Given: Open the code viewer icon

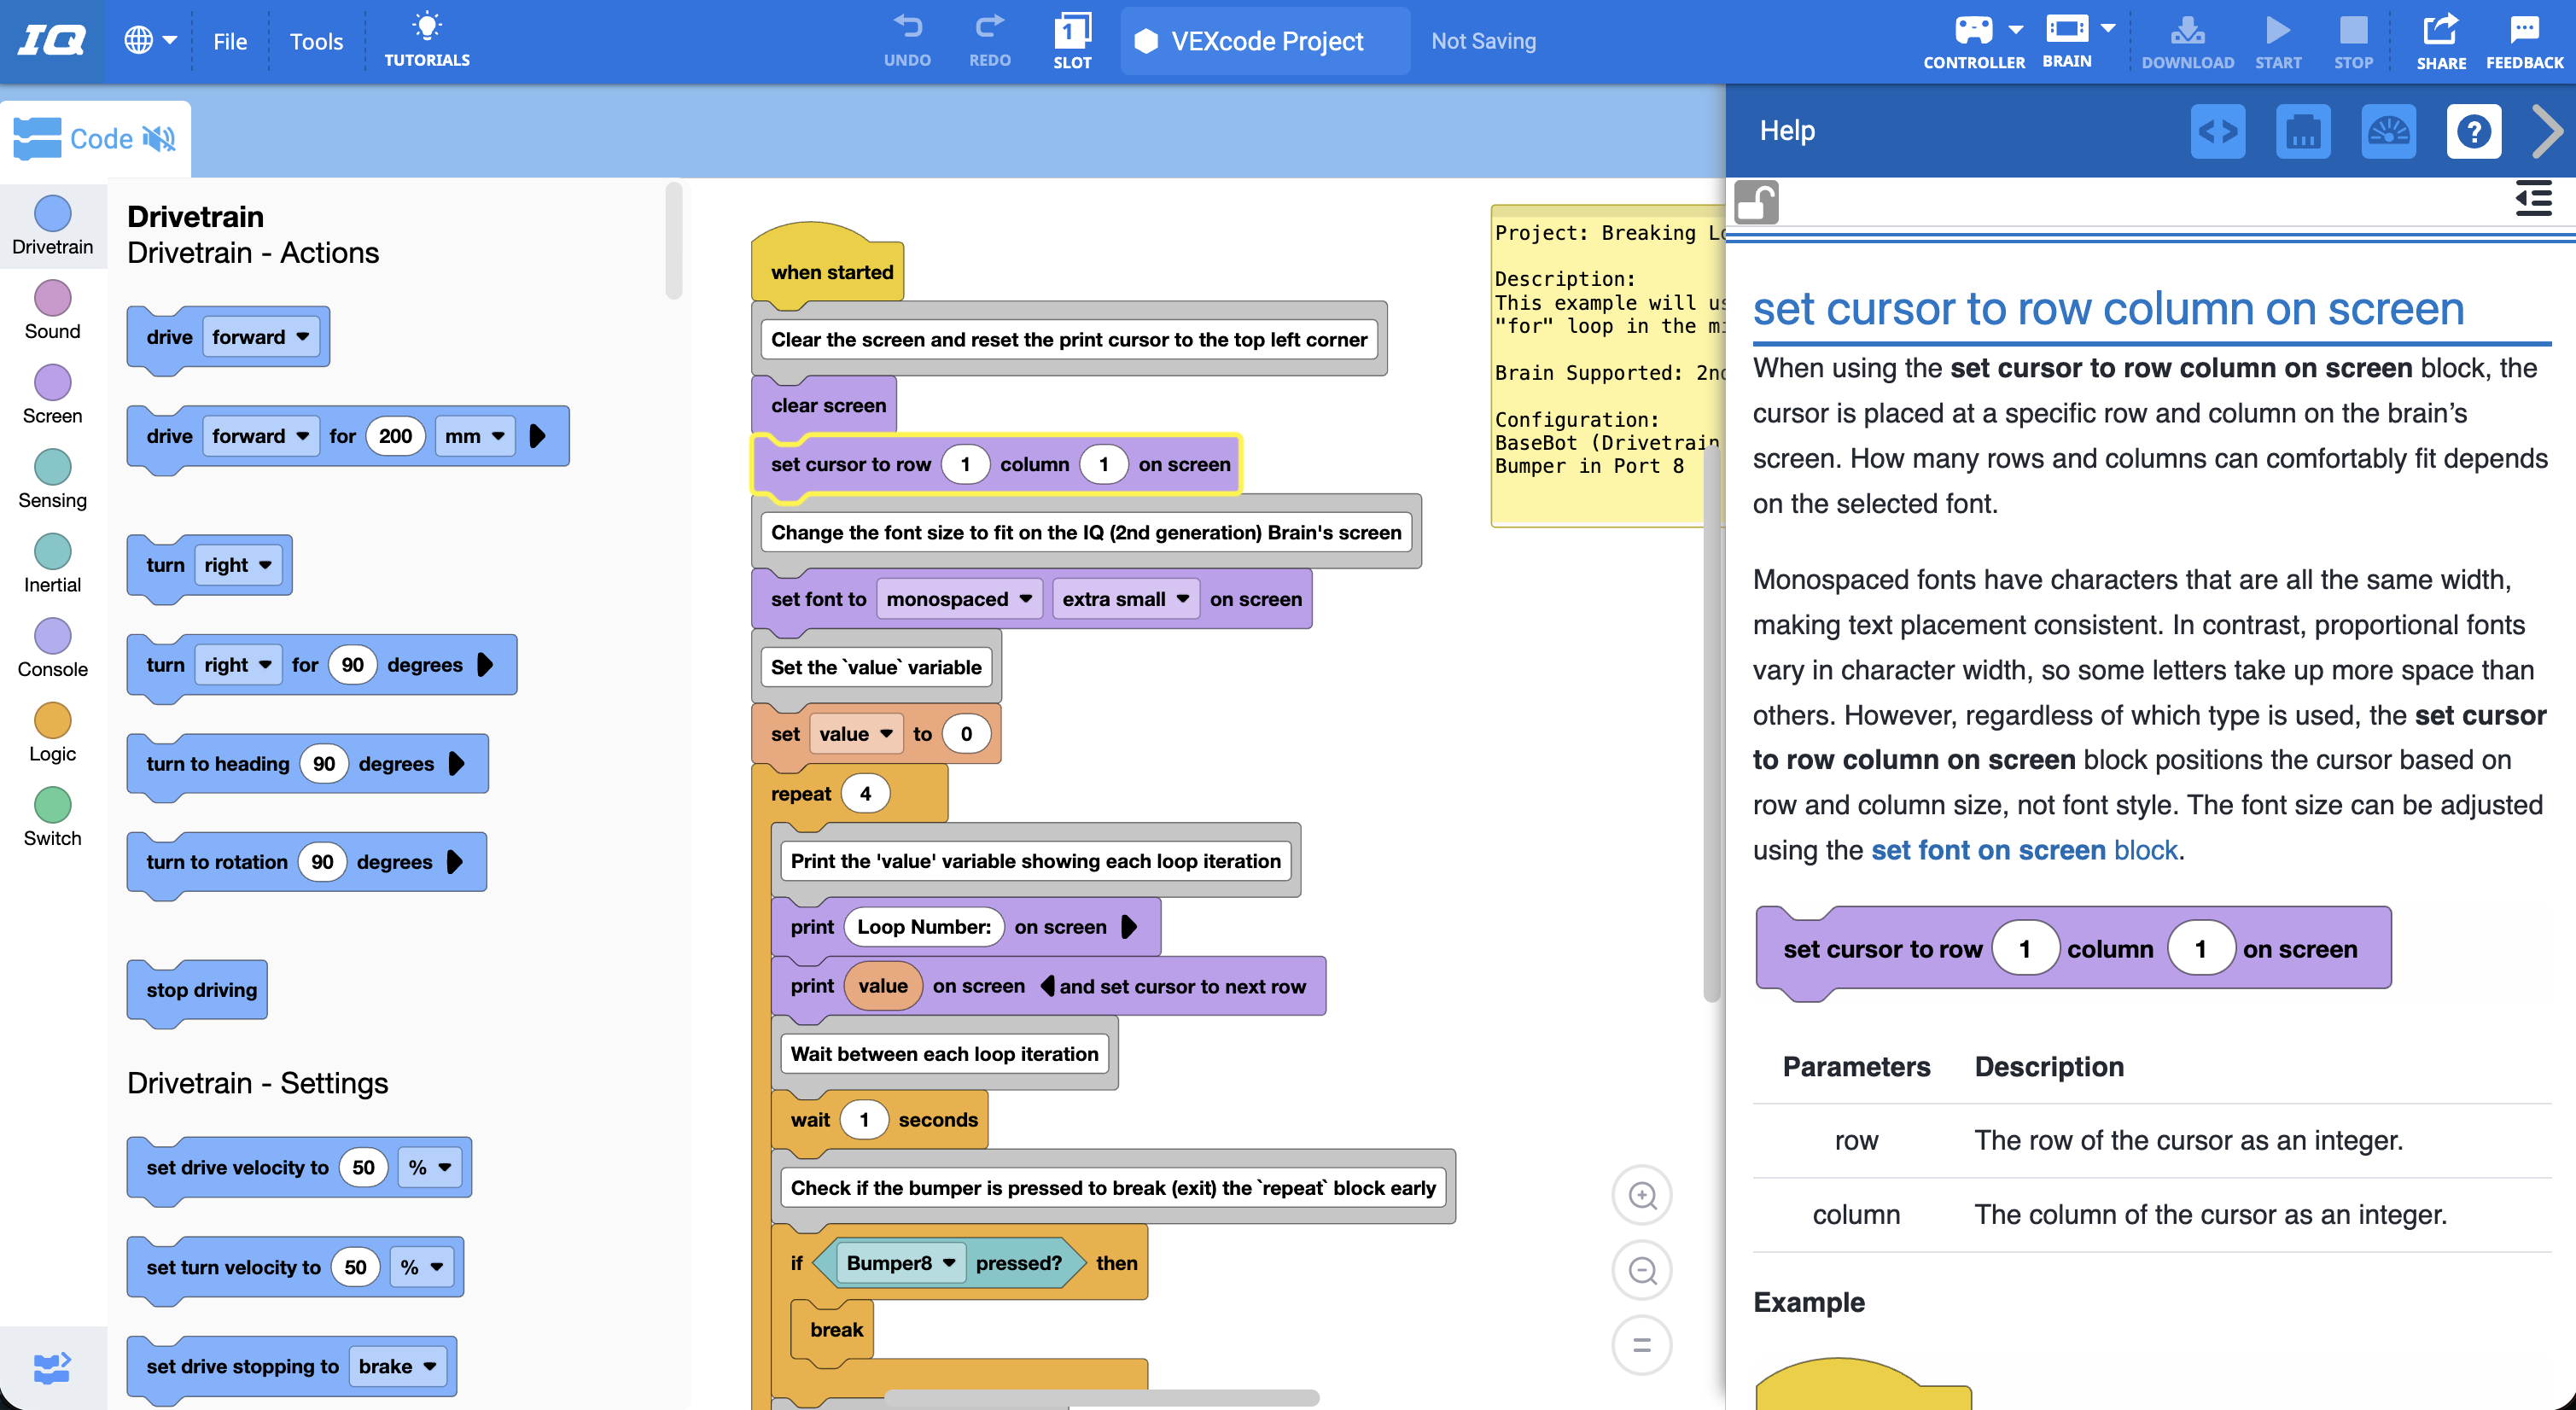Looking at the screenshot, I should point(2217,131).
